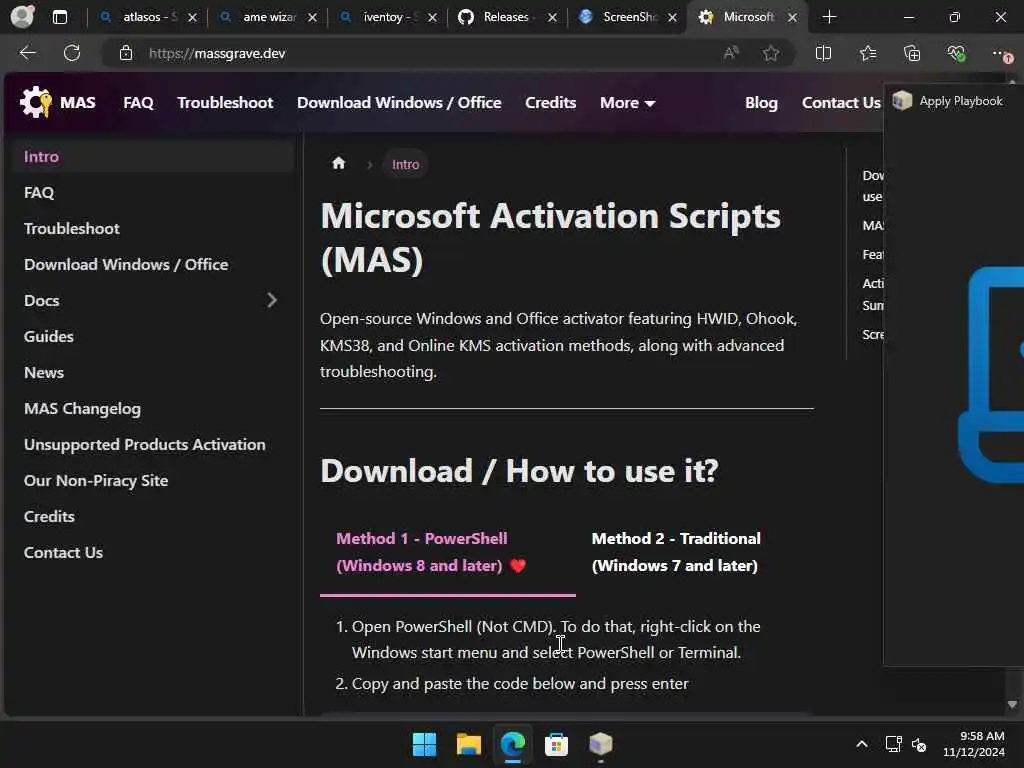Open MAS Changelog in the sidebar

tap(153, 409)
